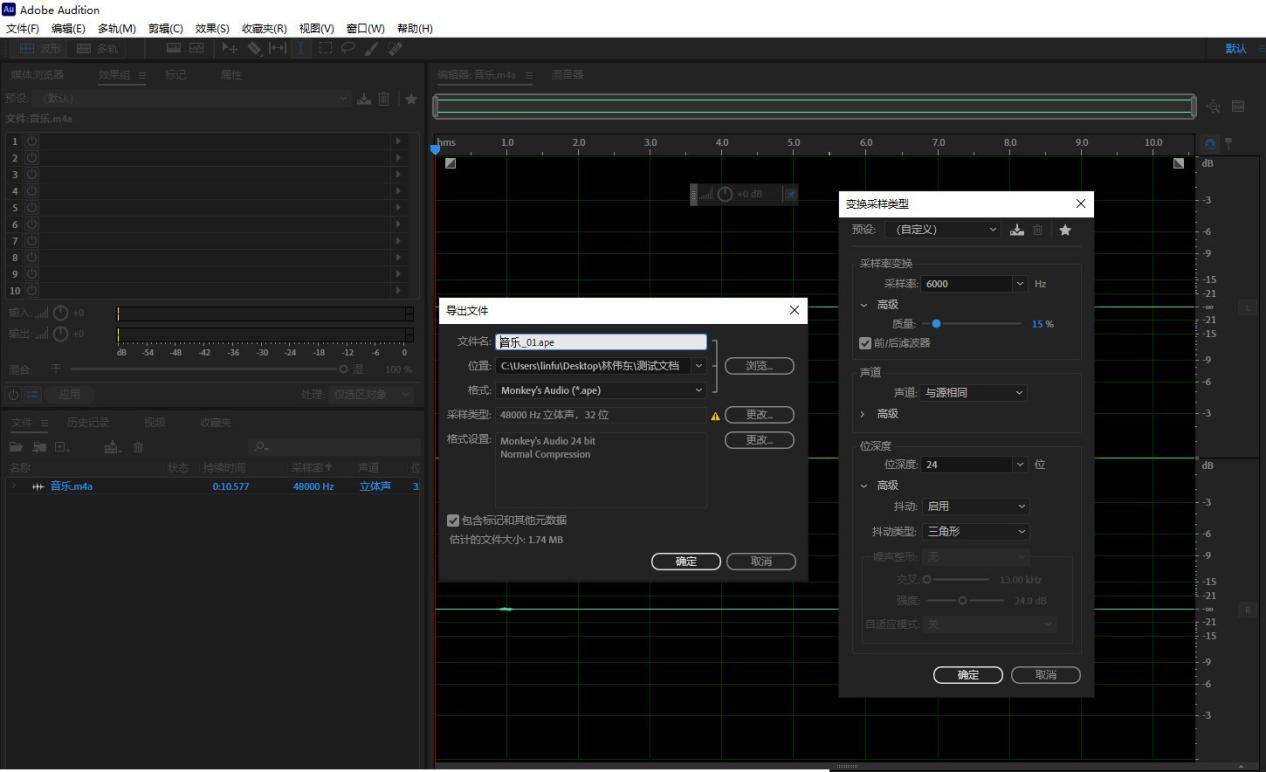Image resolution: width=1266 pixels, height=772 pixels.
Task: Open file folder icon in Files panel
Action: coord(16,449)
